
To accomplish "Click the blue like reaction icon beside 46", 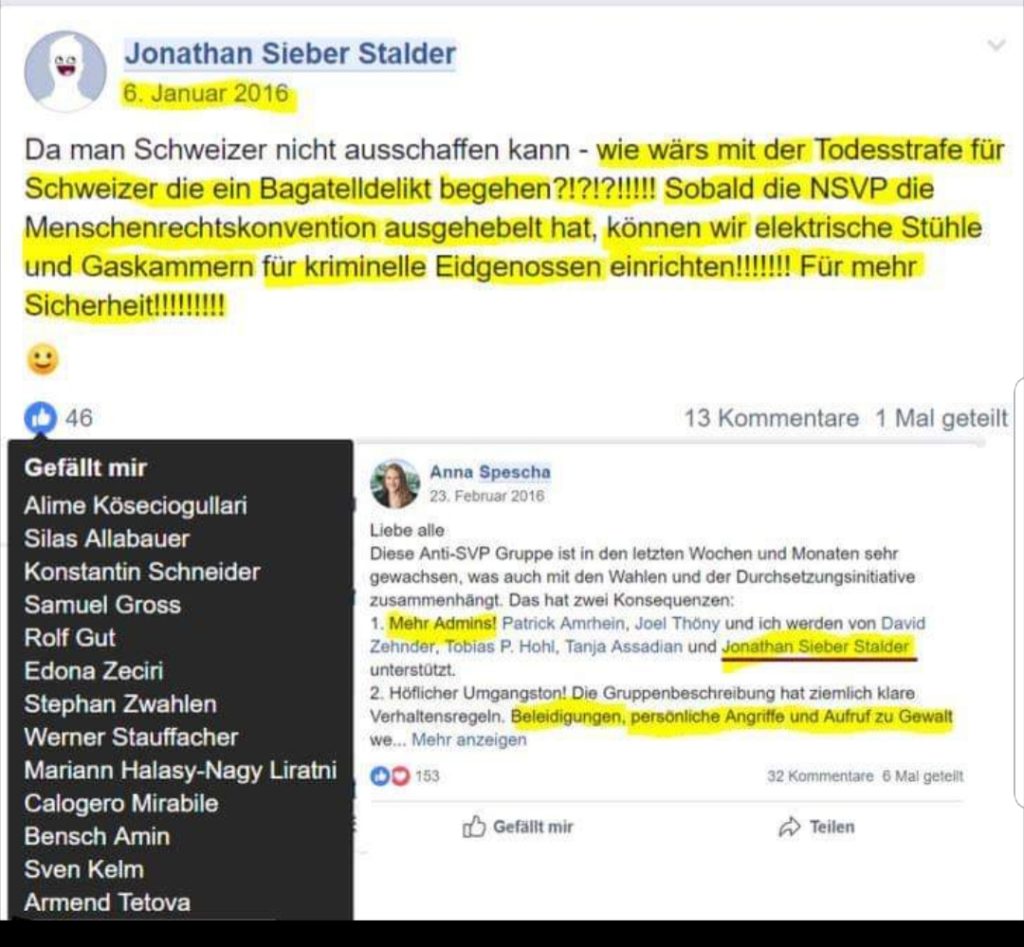I will tap(40, 417).
